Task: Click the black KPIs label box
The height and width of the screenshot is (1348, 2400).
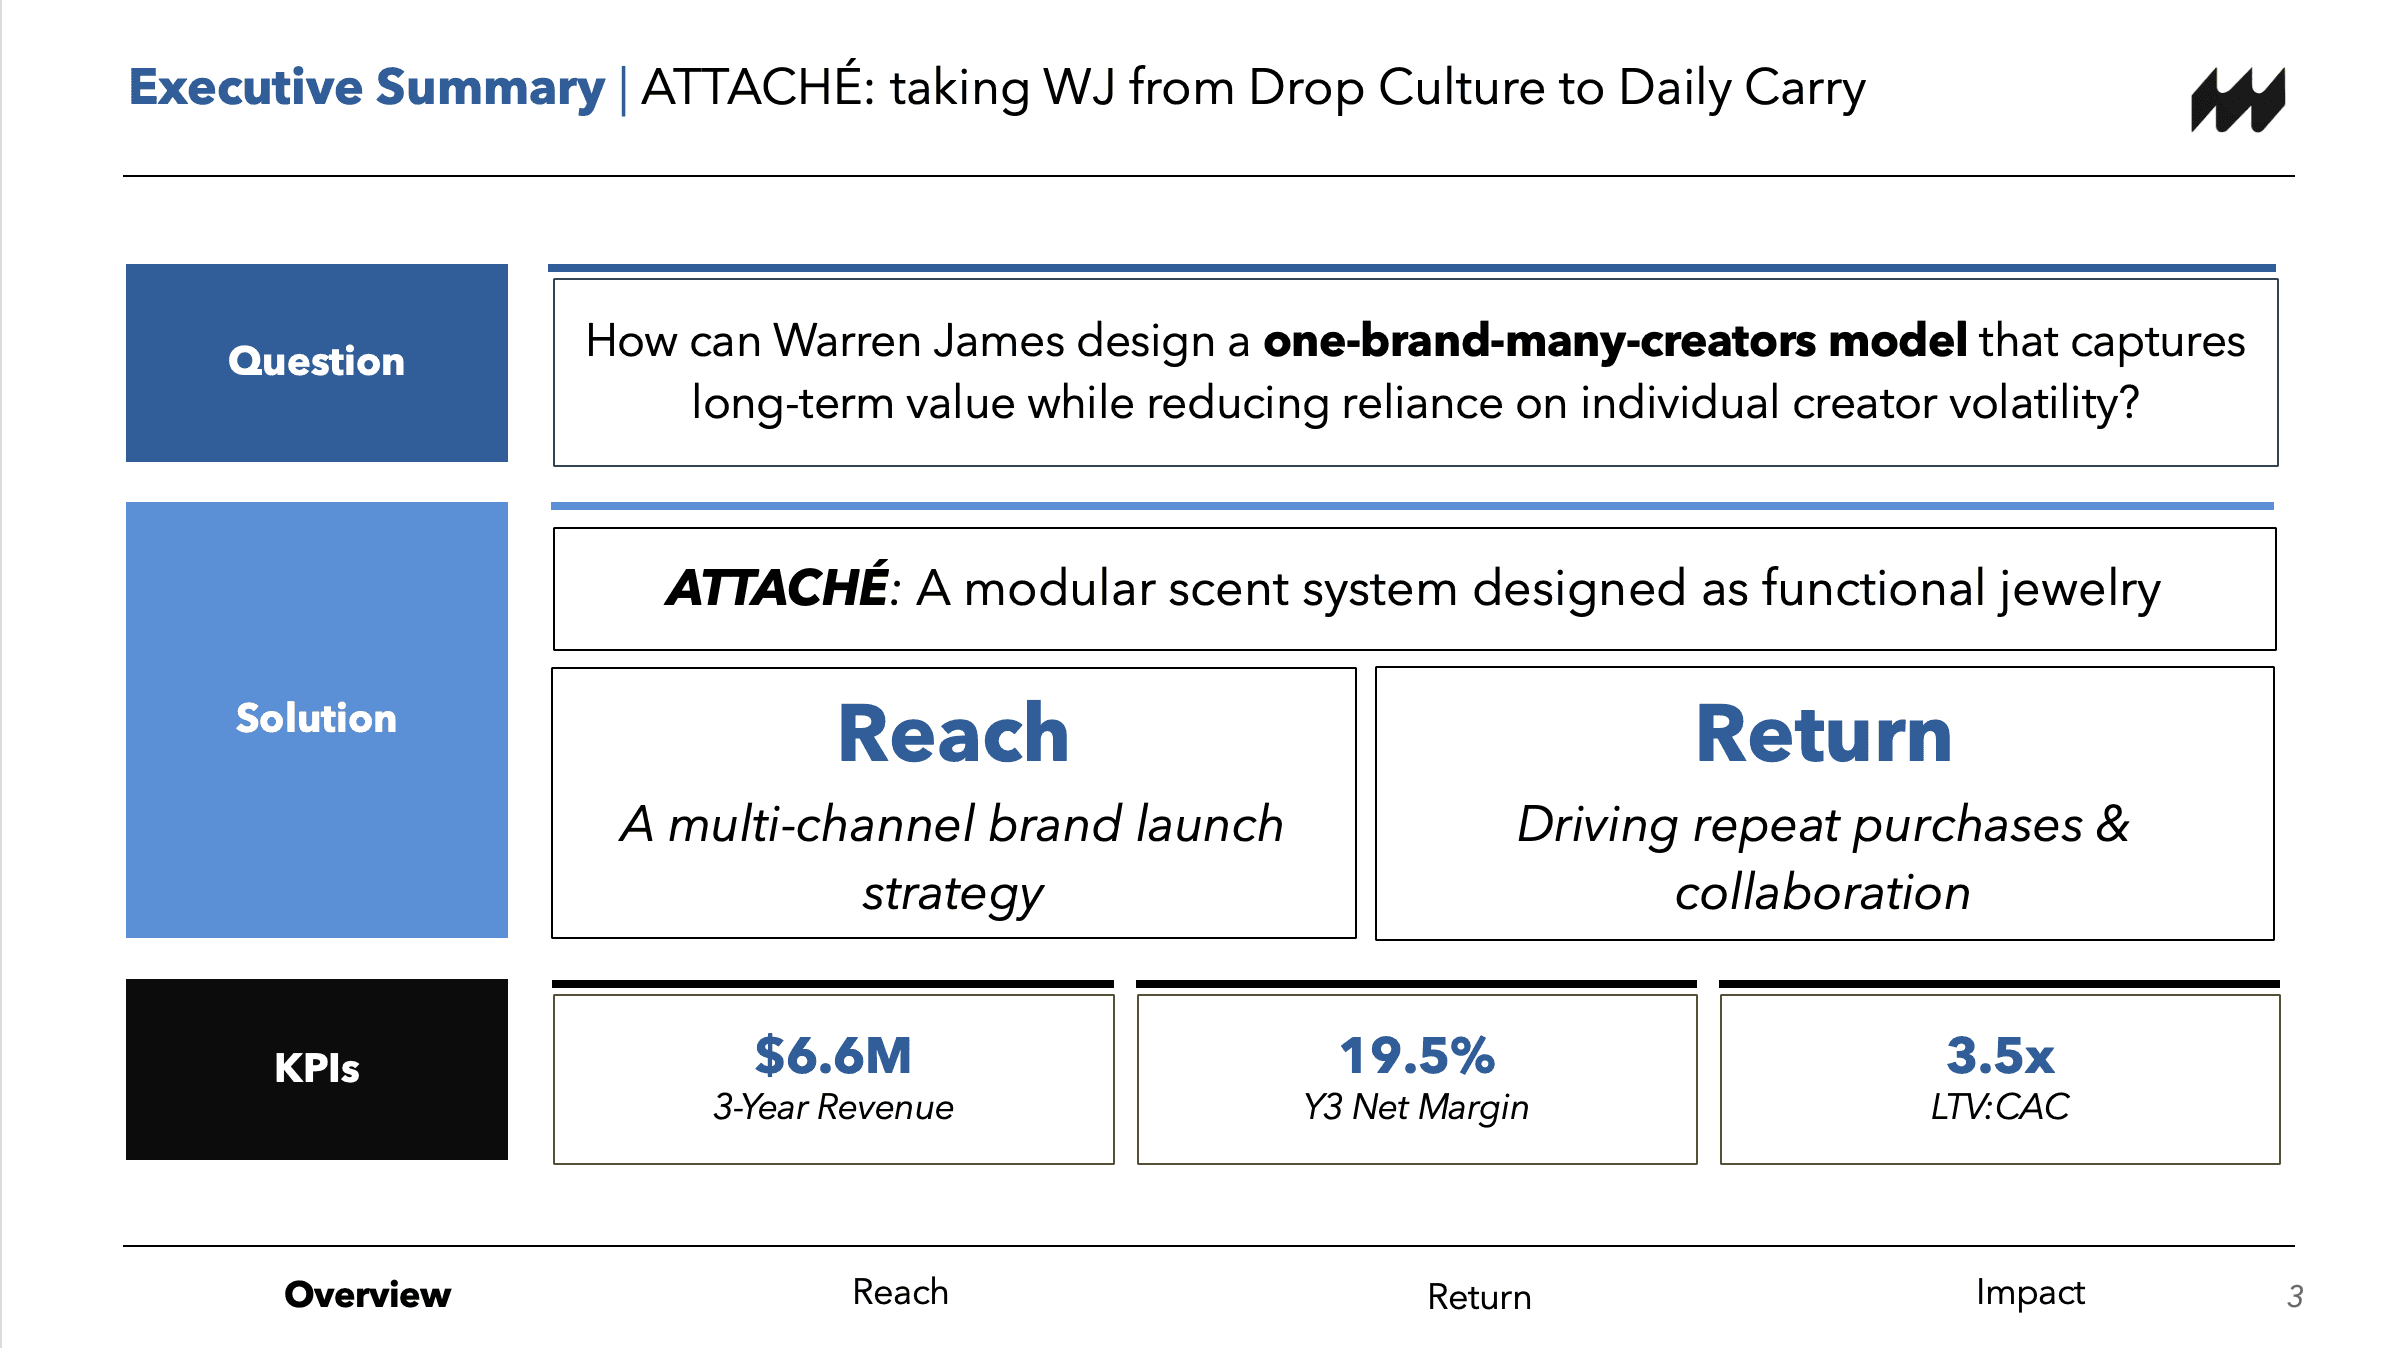Action: point(316,1069)
